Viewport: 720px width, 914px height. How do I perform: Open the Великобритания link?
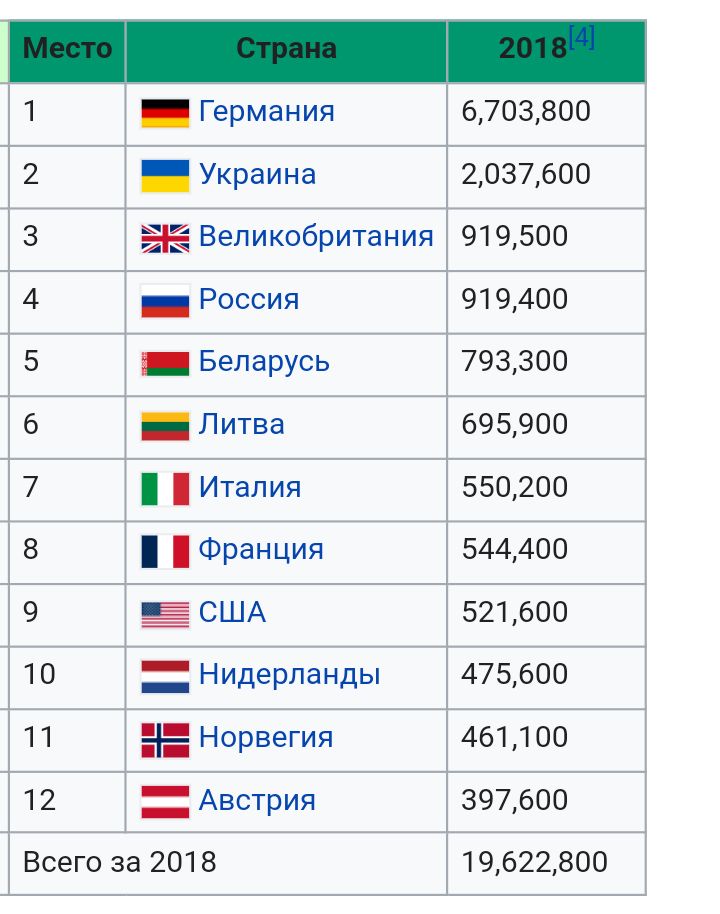coord(316,236)
